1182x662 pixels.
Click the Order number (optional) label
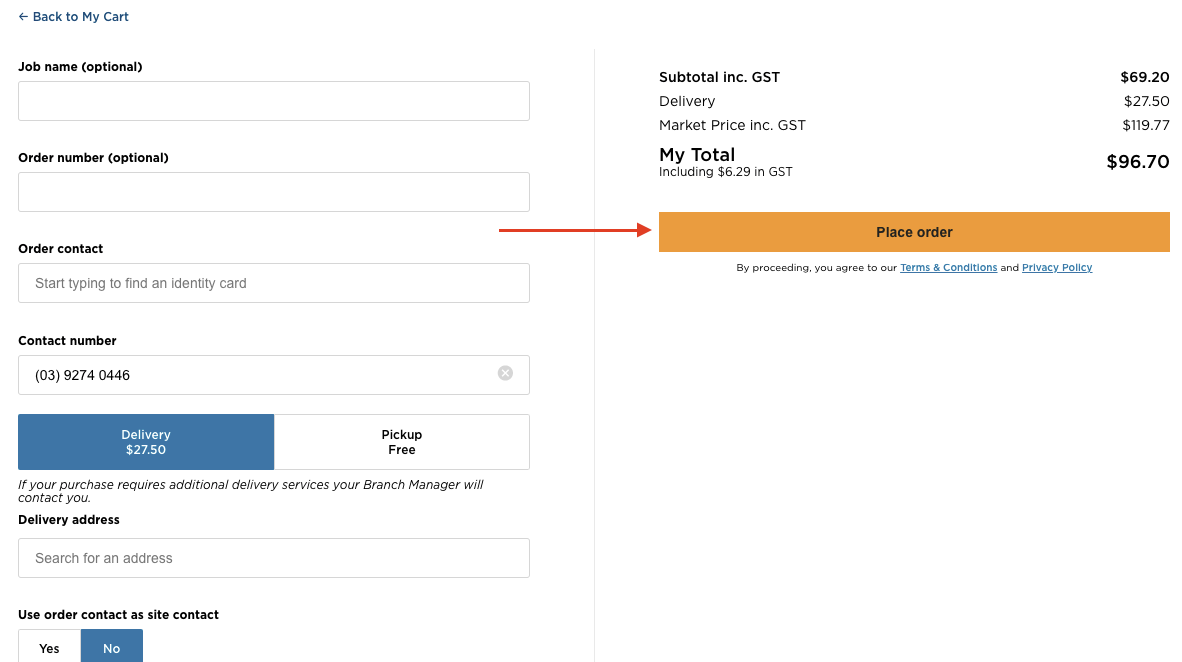[93, 158]
